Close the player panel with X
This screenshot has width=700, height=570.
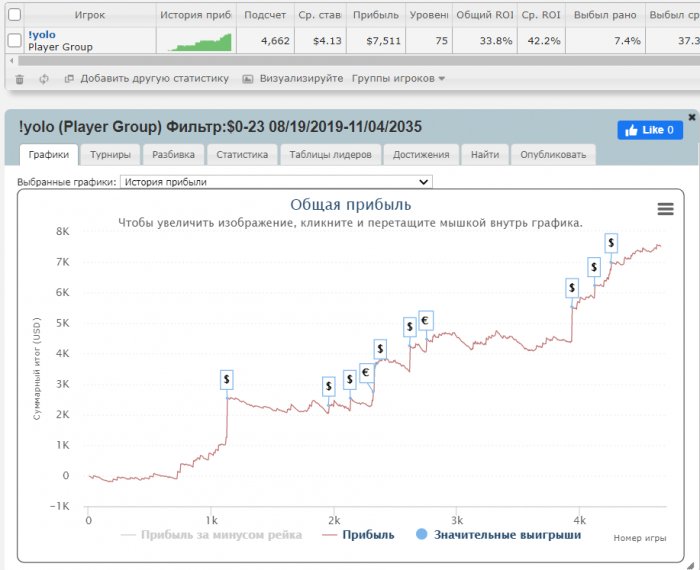(692, 117)
